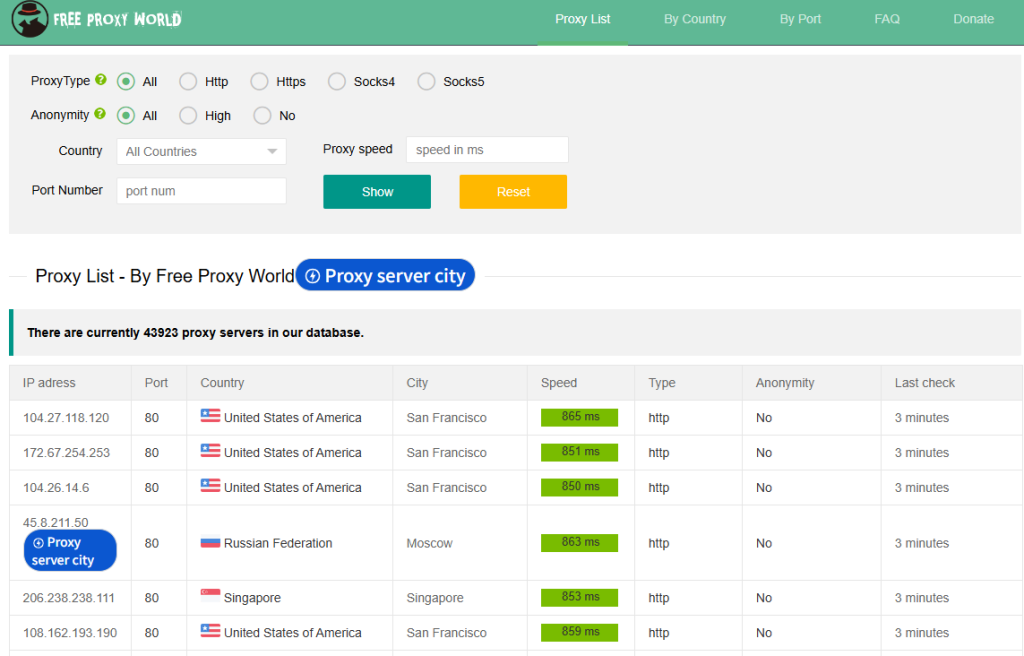Viewport: 1024px width, 656px height.
Task: Click the Port Number input field
Action: pos(201,191)
